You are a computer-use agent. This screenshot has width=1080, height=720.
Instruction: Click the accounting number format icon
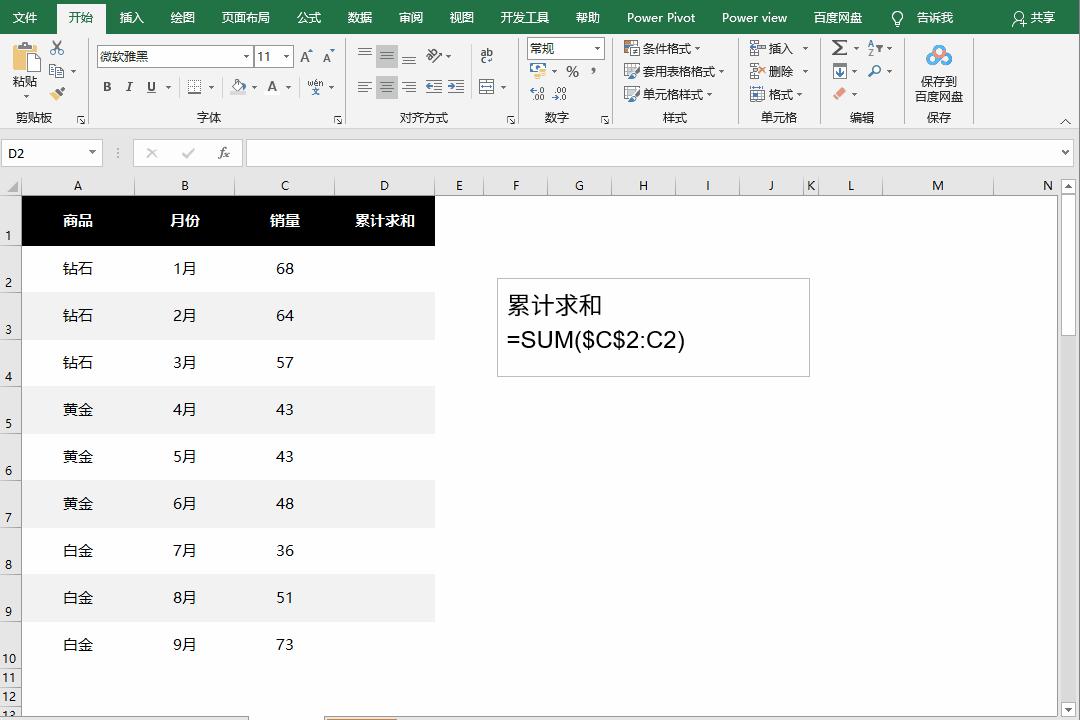(x=538, y=71)
